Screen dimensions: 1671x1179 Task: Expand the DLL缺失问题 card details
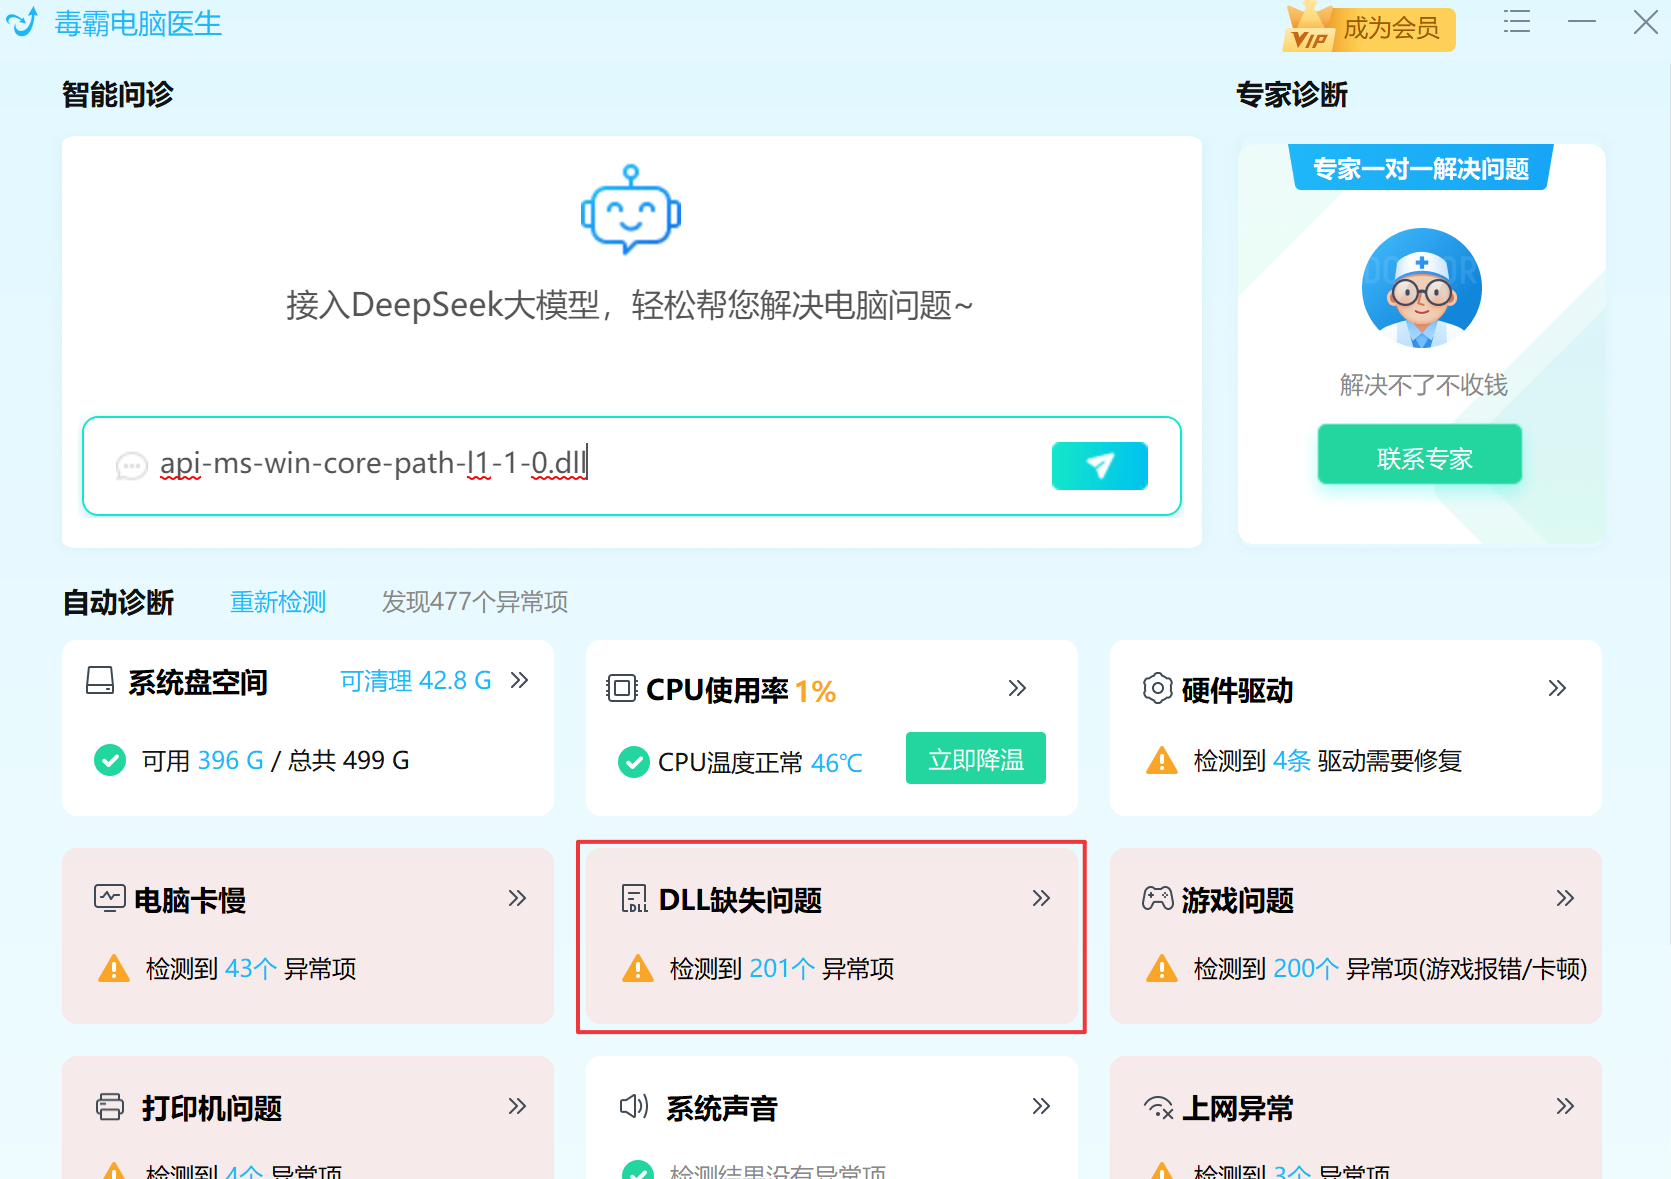[1040, 898]
